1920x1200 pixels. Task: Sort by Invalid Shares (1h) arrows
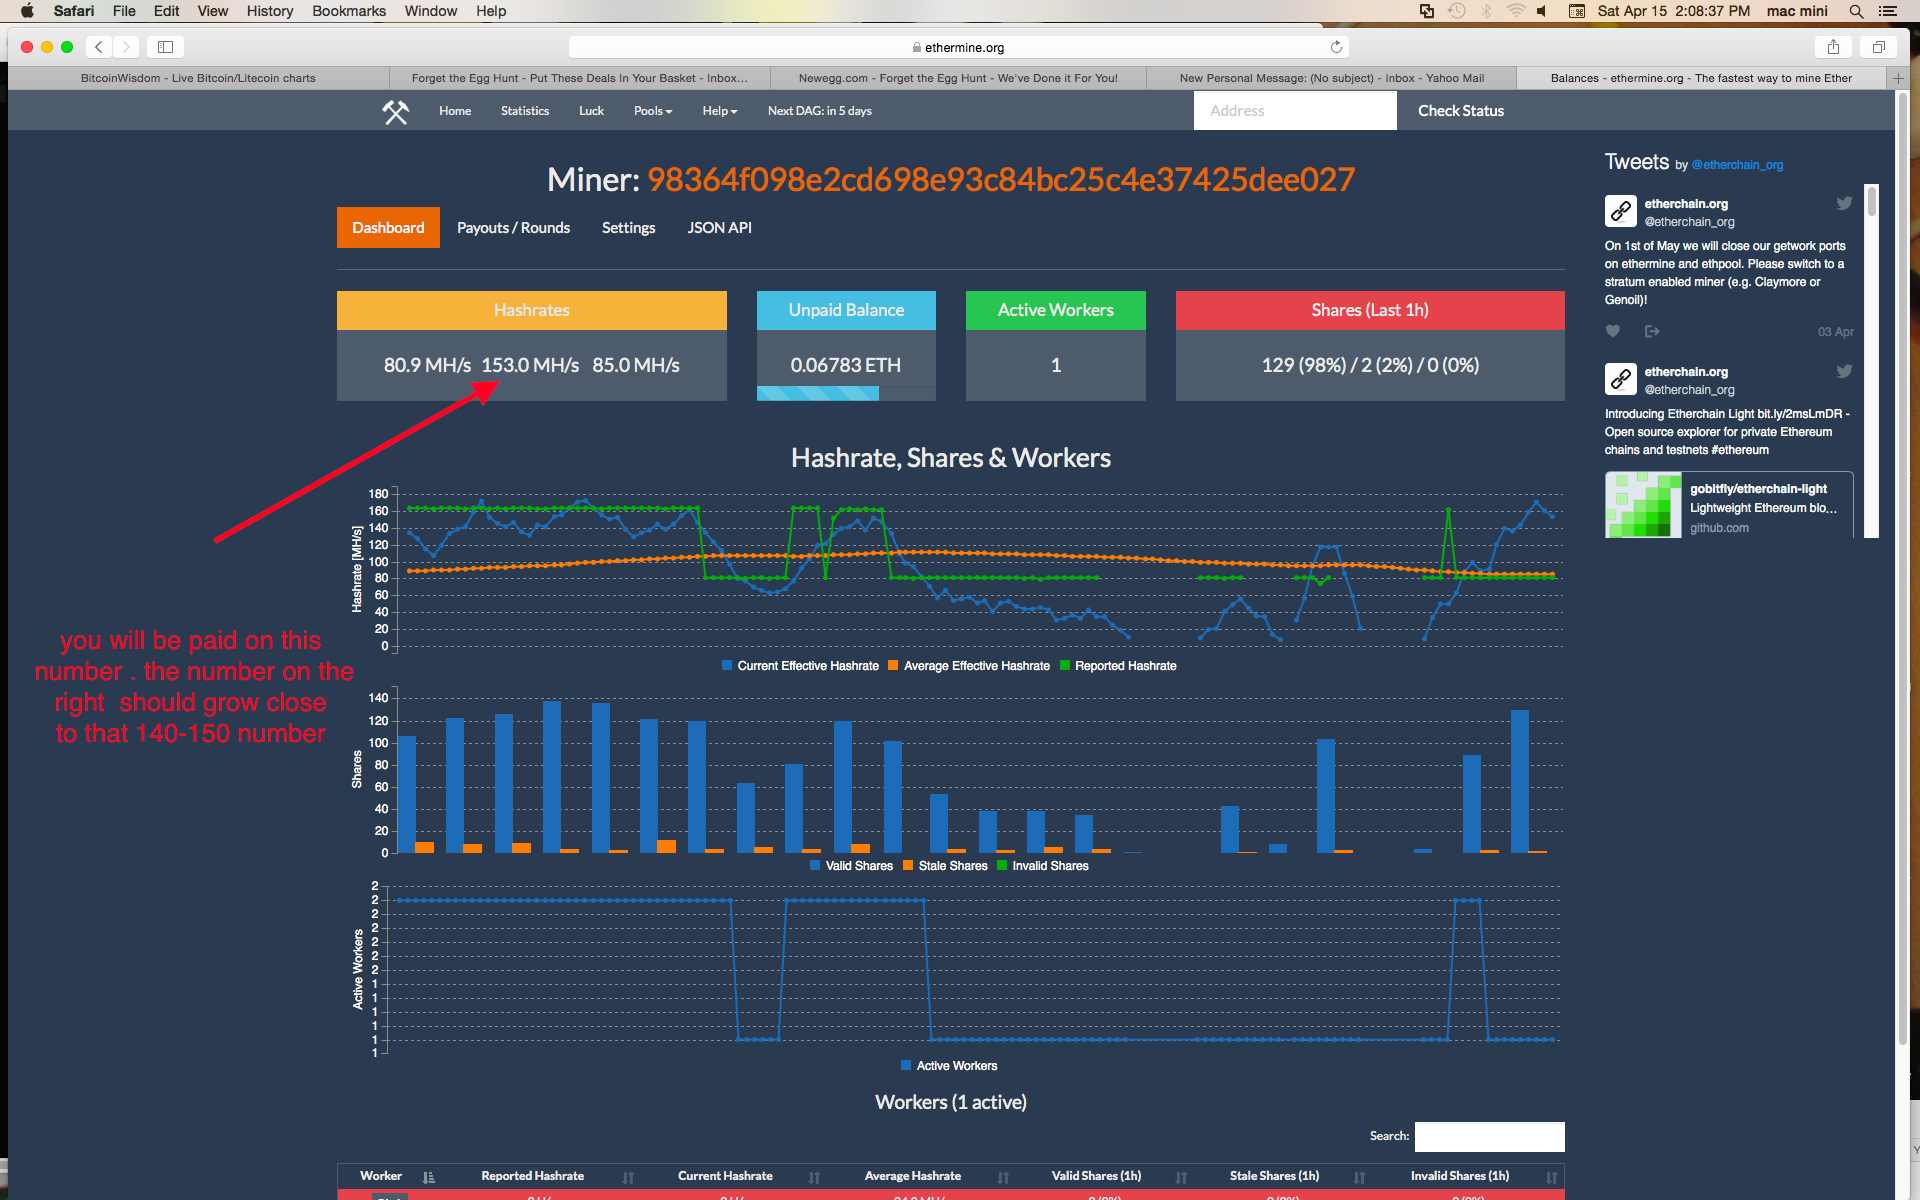1551,1177
